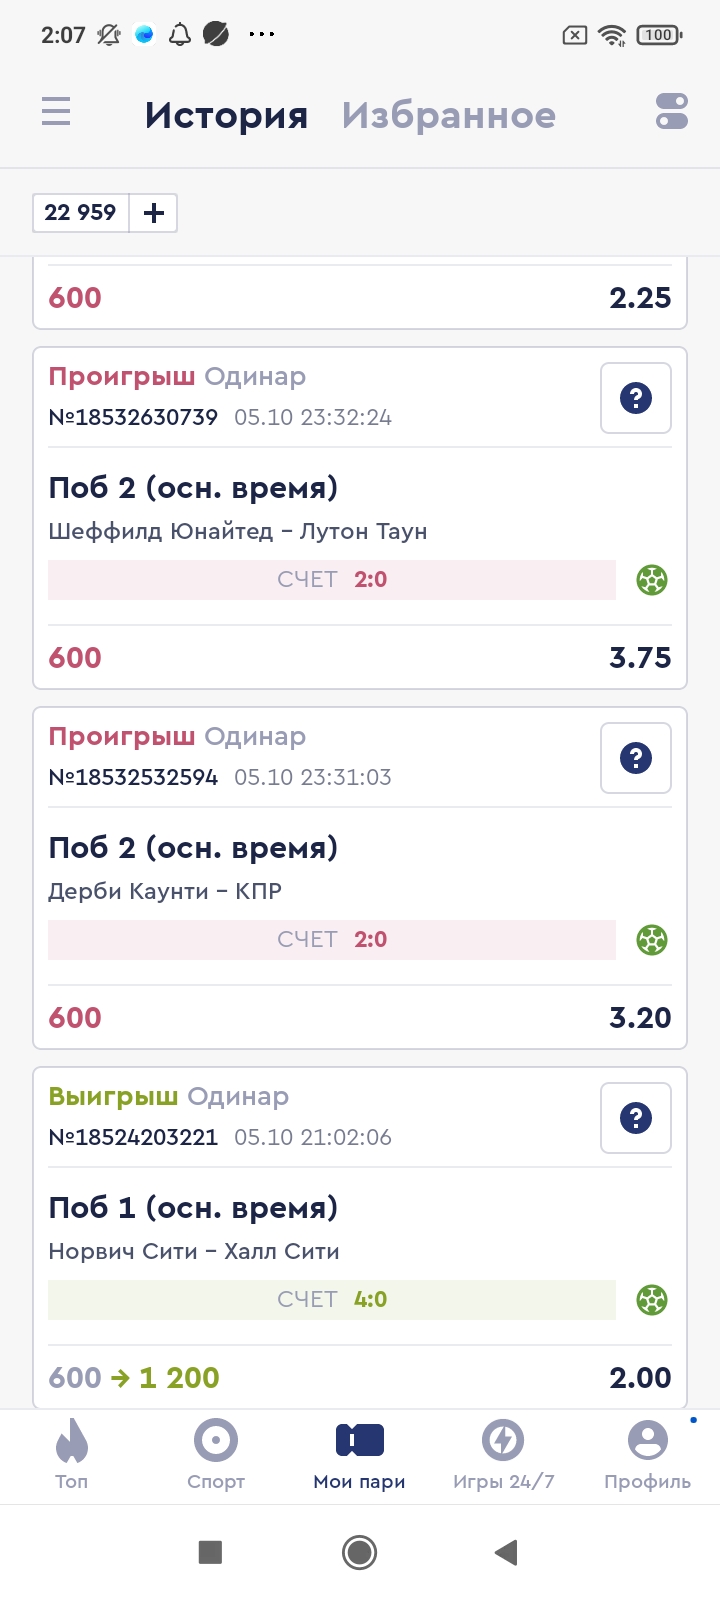
Task: Go to the Спорт section
Action: pos(216,1454)
